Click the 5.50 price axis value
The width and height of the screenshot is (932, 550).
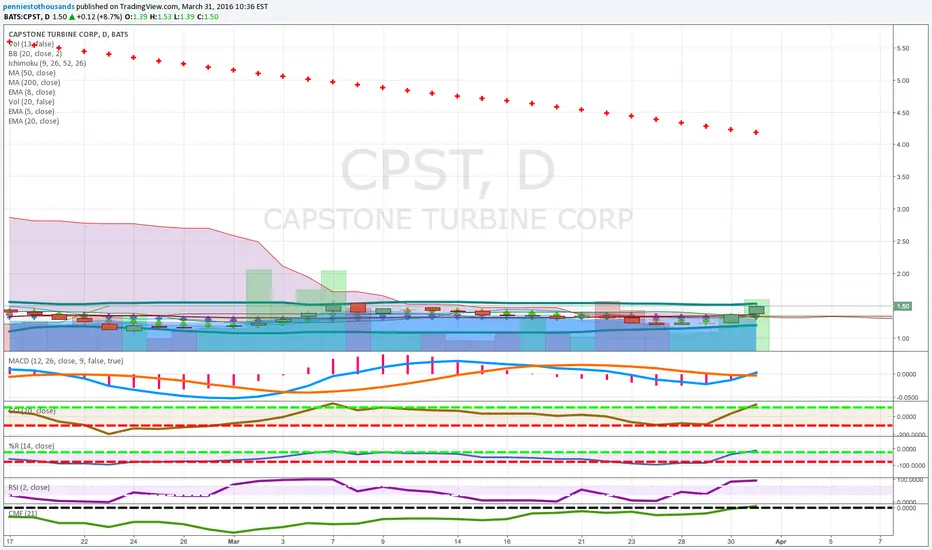point(903,48)
